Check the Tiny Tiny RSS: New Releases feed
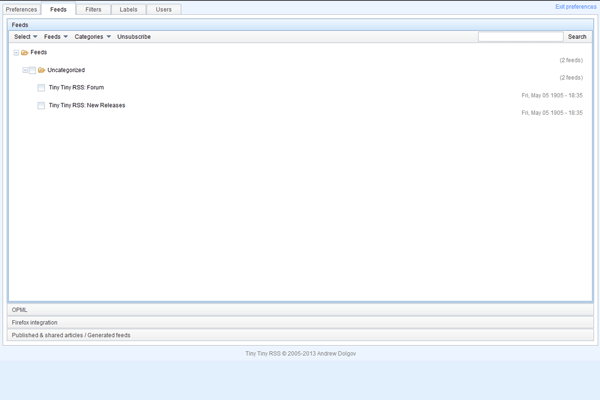This screenshot has width=600, height=400. (x=41, y=106)
